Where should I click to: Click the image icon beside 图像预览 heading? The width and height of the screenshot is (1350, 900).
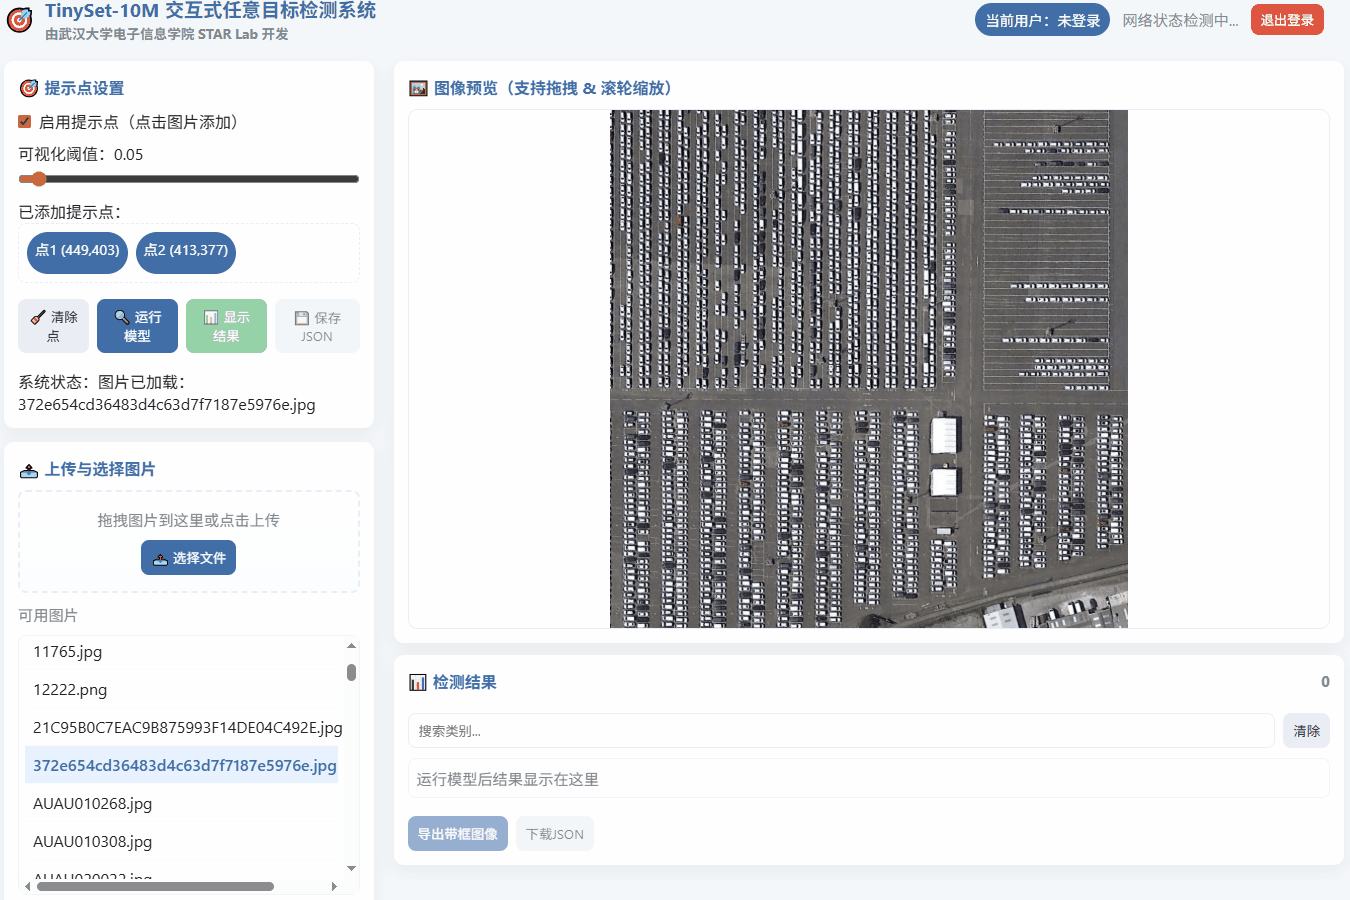[418, 88]
